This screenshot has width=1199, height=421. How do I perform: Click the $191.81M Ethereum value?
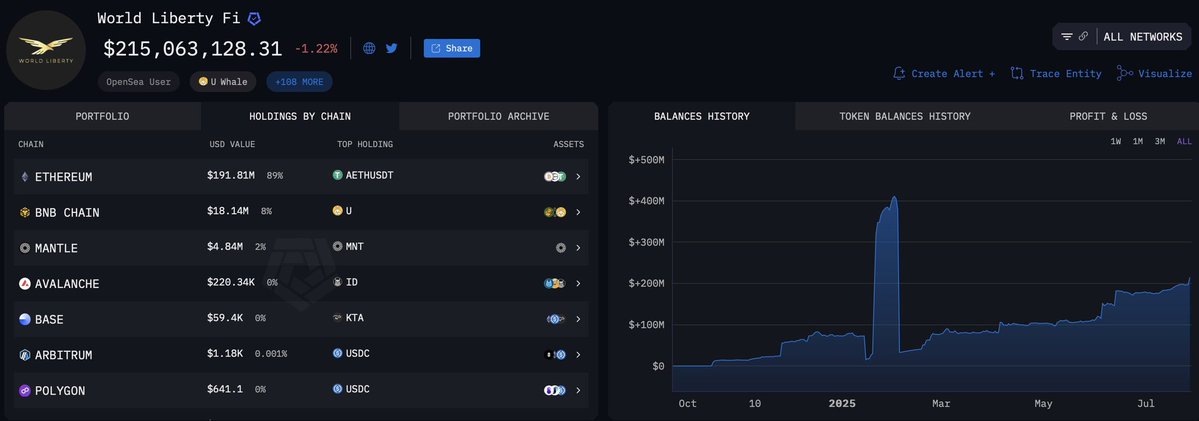pos(230,175)
